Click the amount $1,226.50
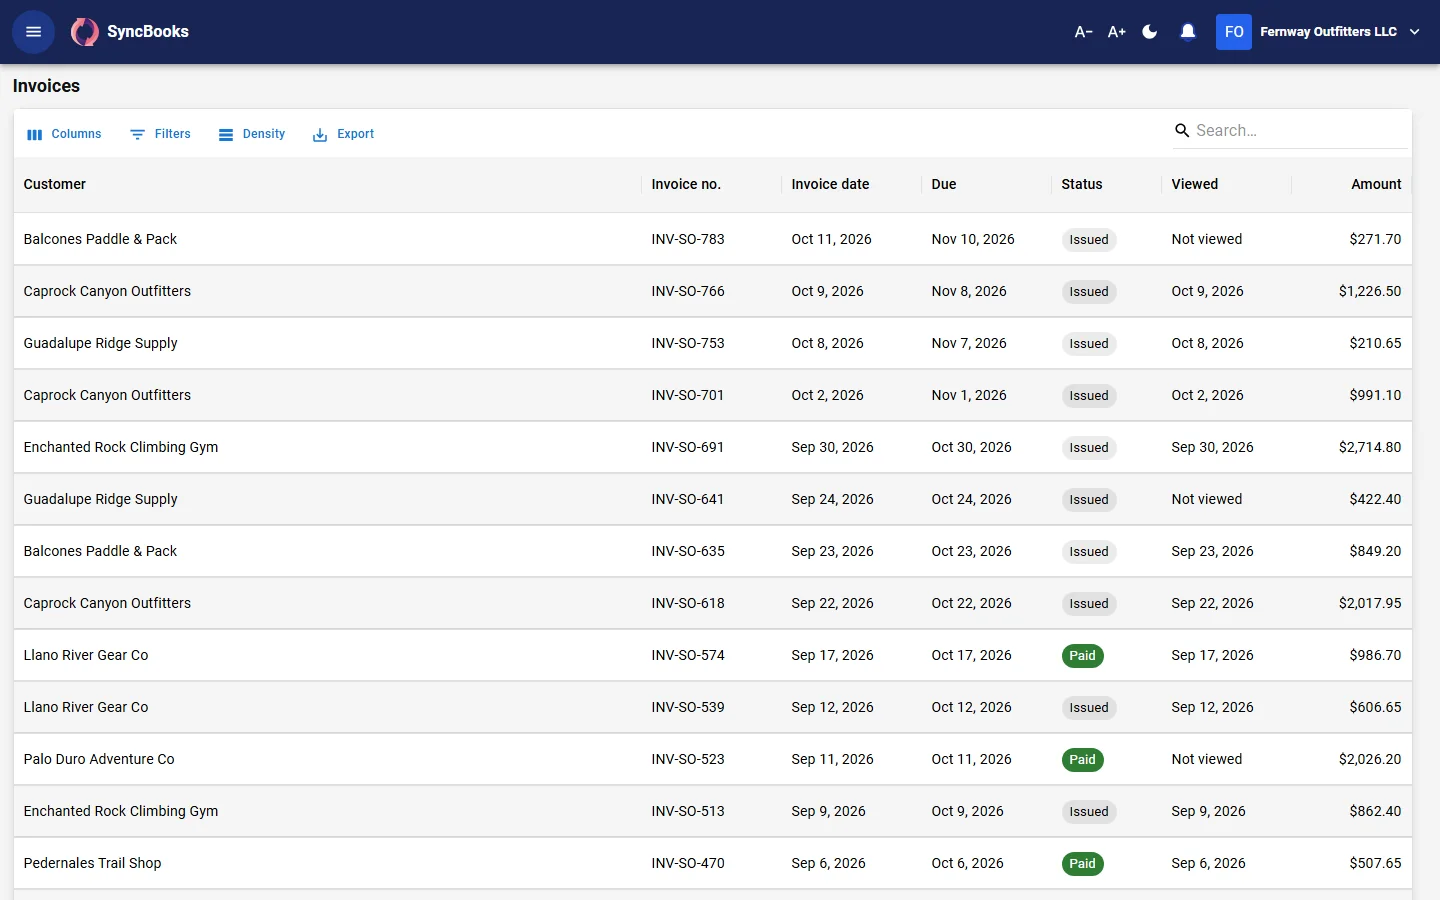The image size is (1440, 900). pos(1370,291)
